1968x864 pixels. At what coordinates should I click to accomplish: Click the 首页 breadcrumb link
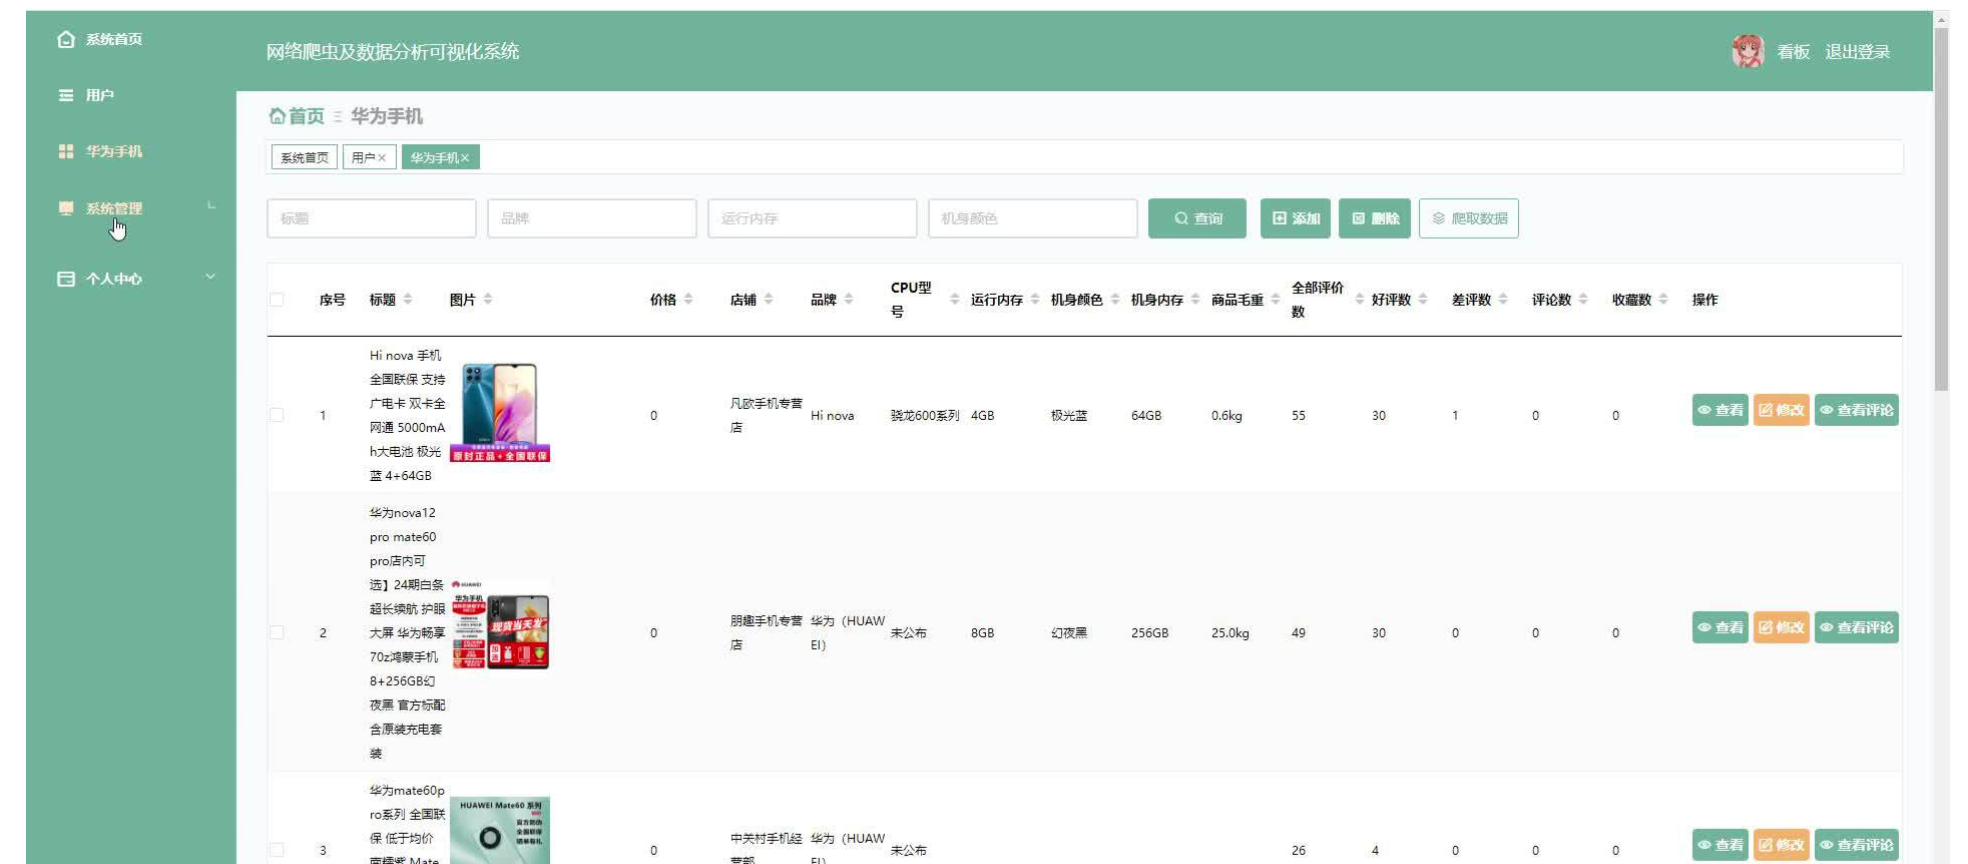(x=306, y=116)
